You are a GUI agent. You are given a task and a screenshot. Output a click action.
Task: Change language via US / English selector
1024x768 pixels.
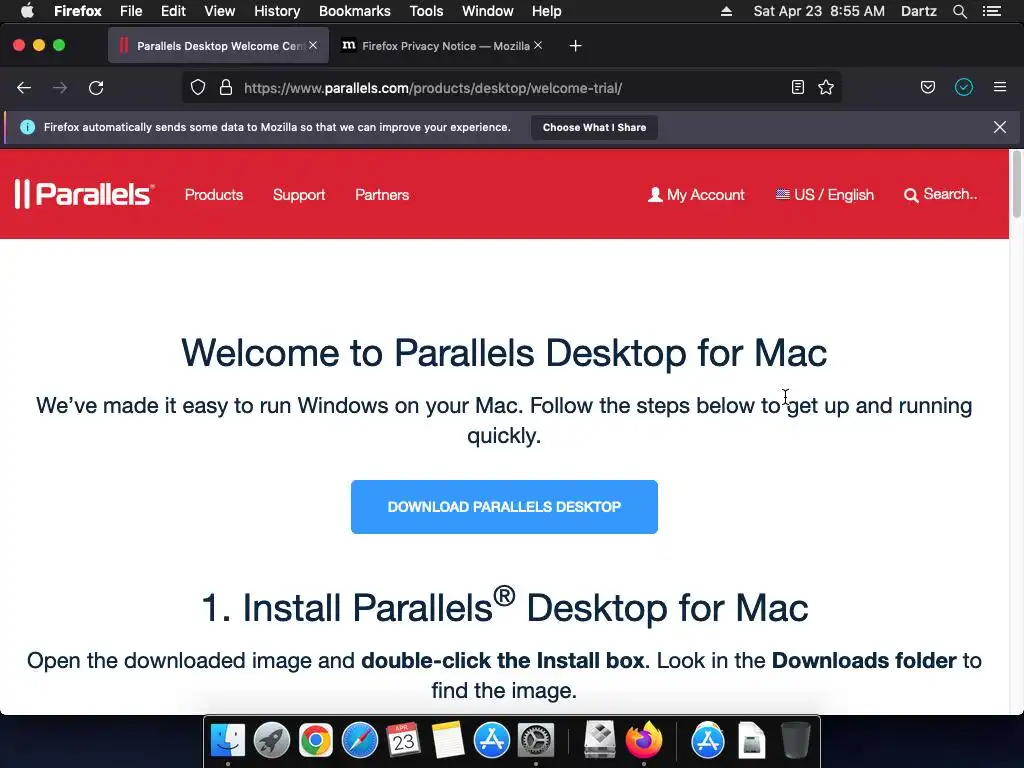click(825, 195)
